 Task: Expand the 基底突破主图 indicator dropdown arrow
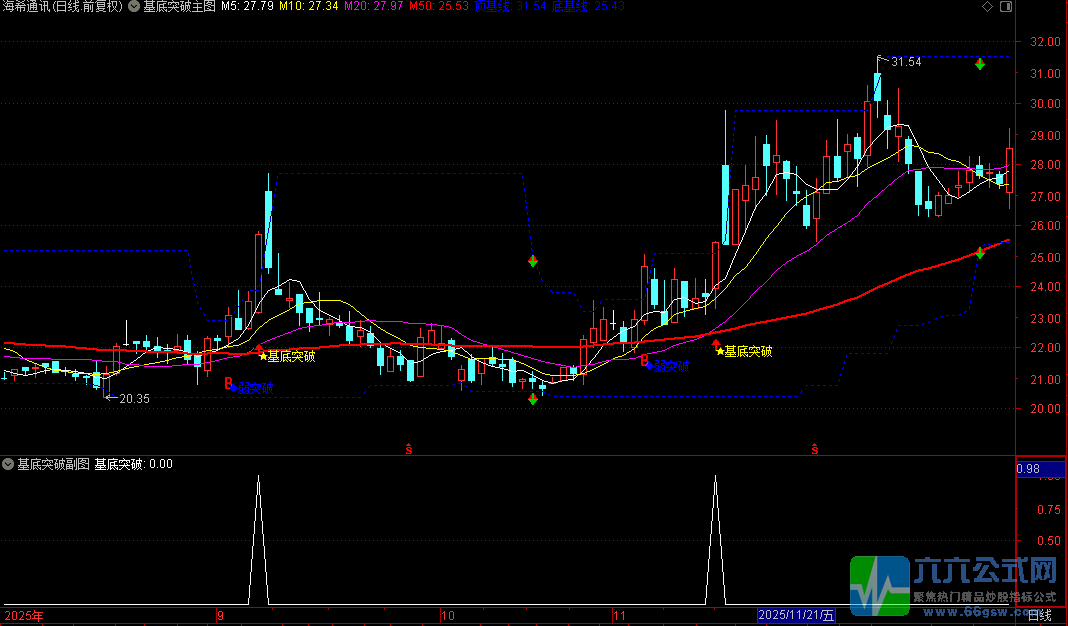(134, 6)
